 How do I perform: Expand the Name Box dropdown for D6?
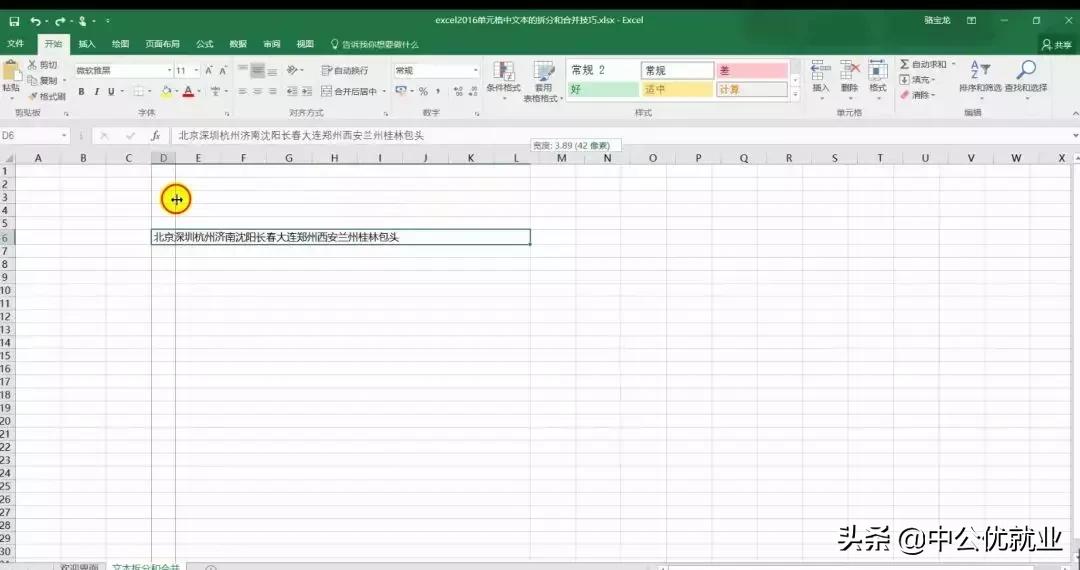point(65,135)
